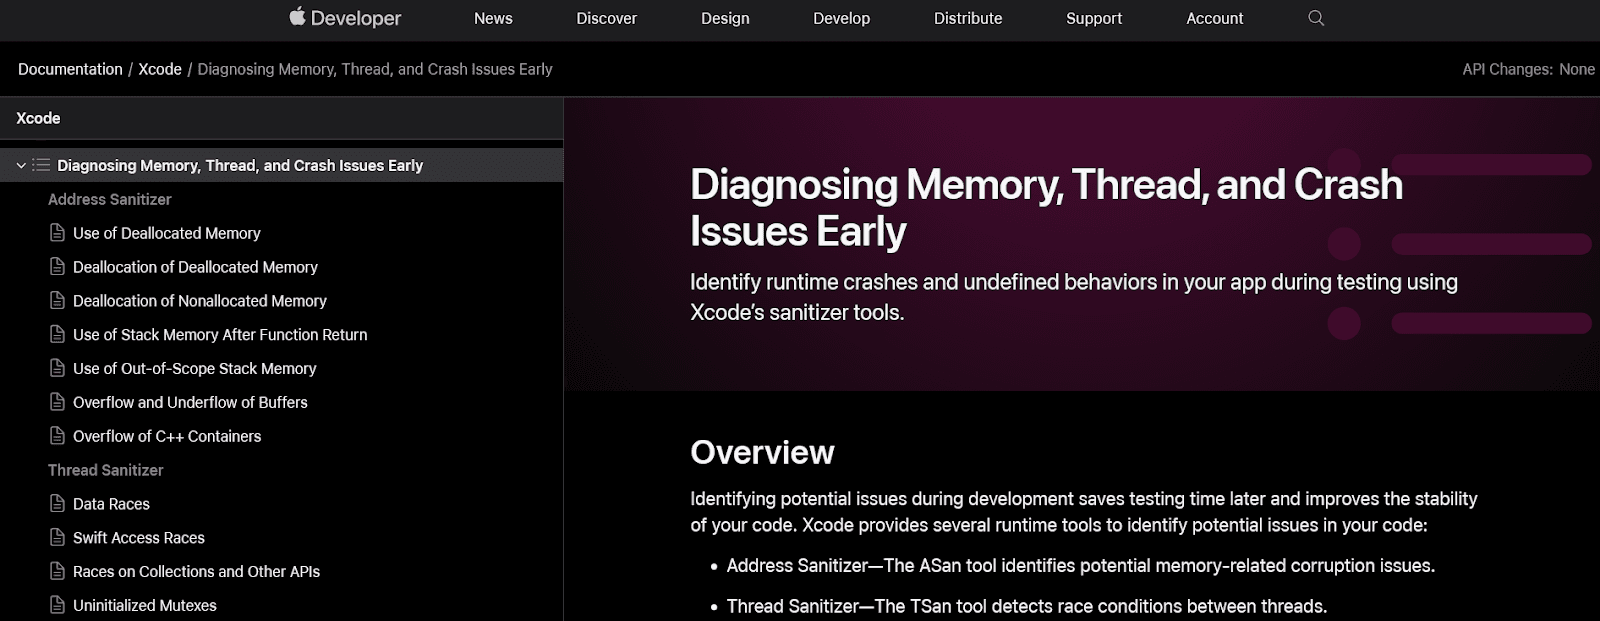Open the News menu item
This screenshot has width=1600, height=621.
tap(493, 18)
